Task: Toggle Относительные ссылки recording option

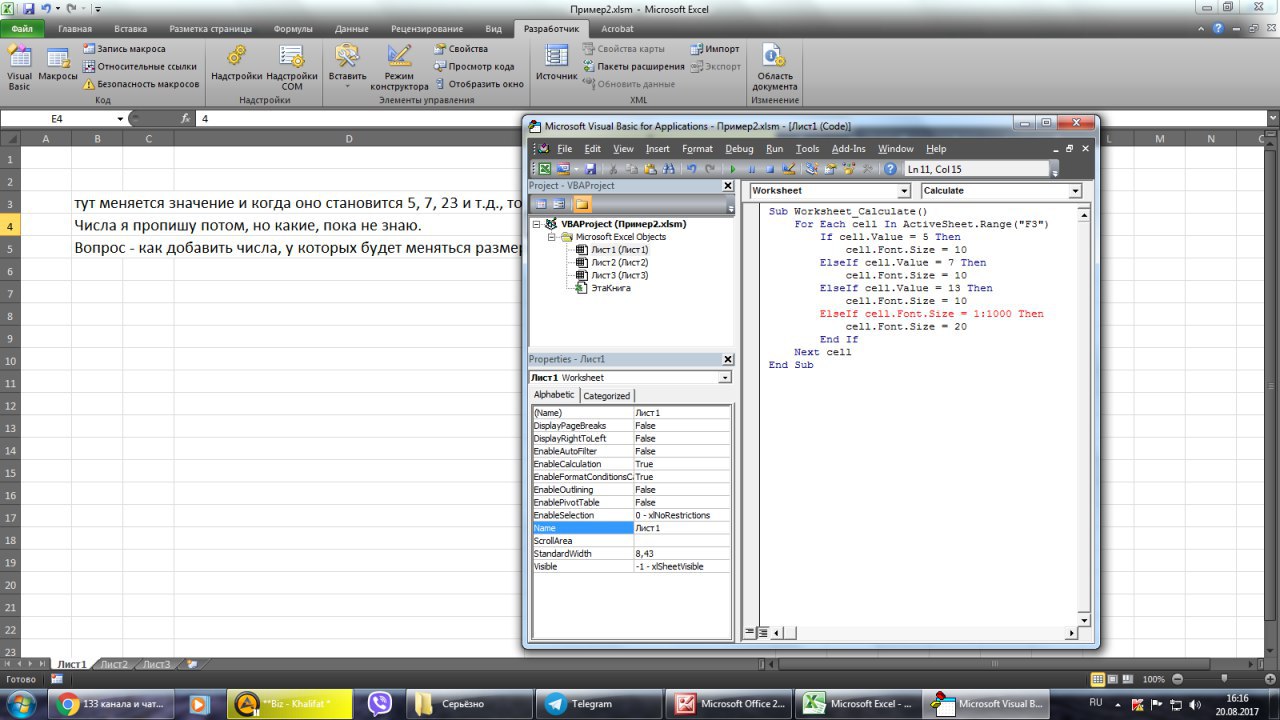Action: (x=139, y=67)
